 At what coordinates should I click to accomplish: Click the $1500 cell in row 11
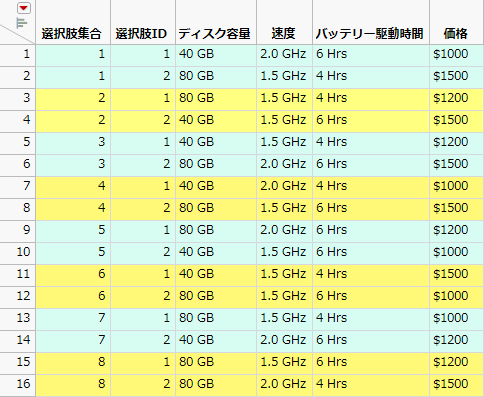pos(457,274)
